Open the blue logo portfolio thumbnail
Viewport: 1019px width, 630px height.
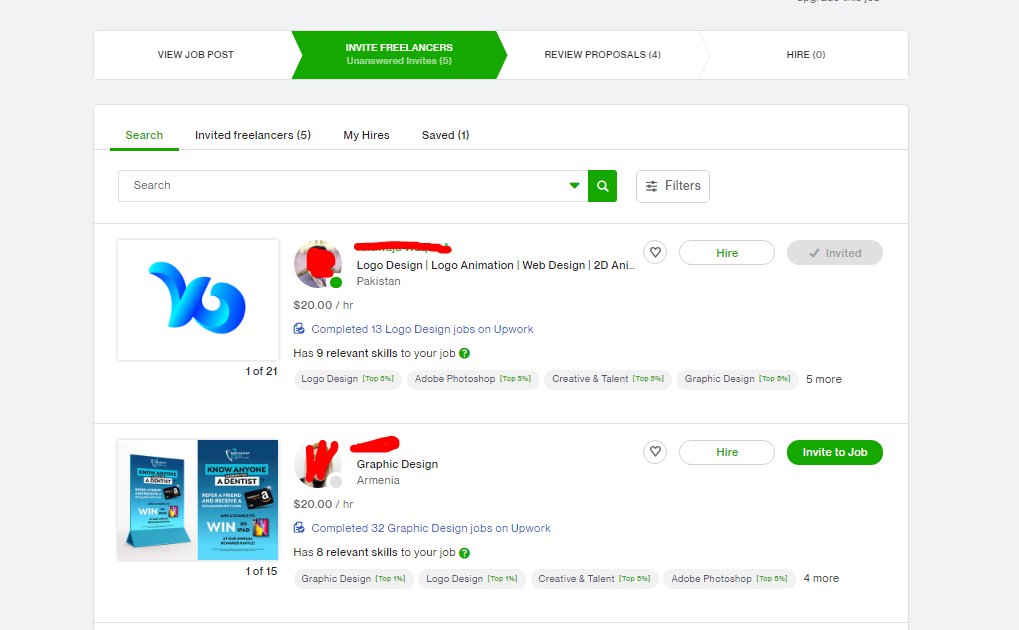[198, 300]
